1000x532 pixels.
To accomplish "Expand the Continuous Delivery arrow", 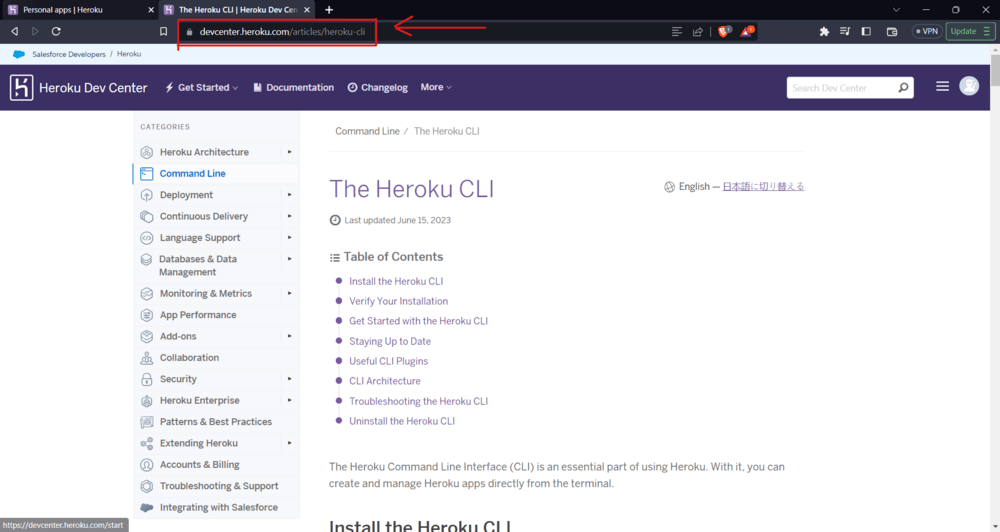I will 290,216.
